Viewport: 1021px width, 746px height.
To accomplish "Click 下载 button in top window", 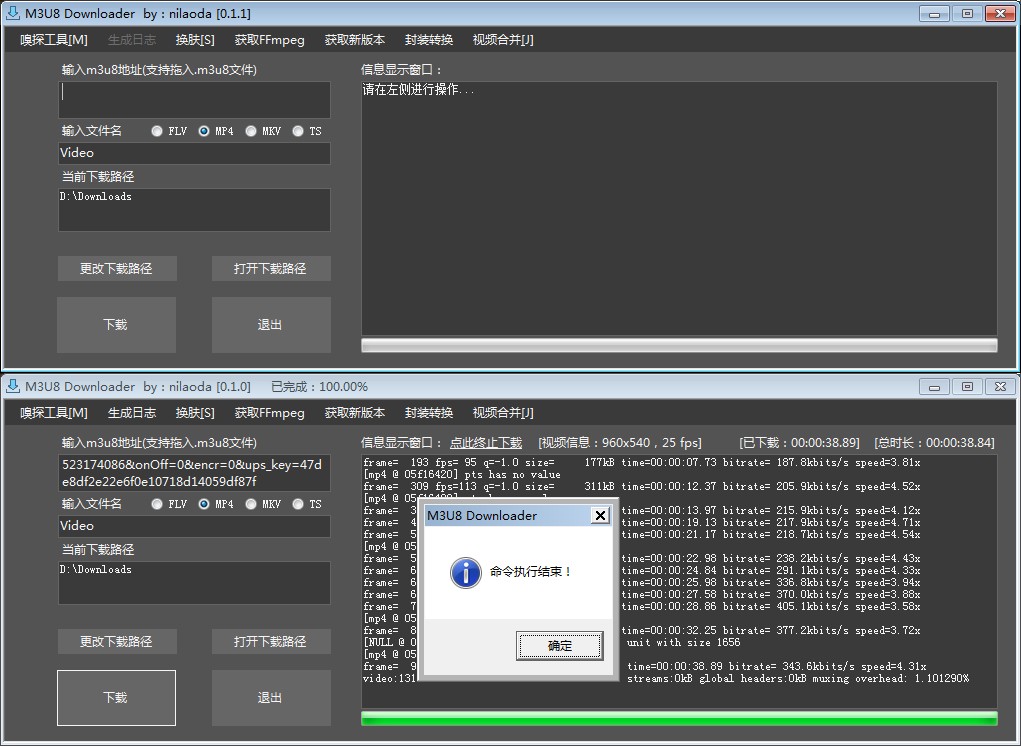I will tap(116, 325).
